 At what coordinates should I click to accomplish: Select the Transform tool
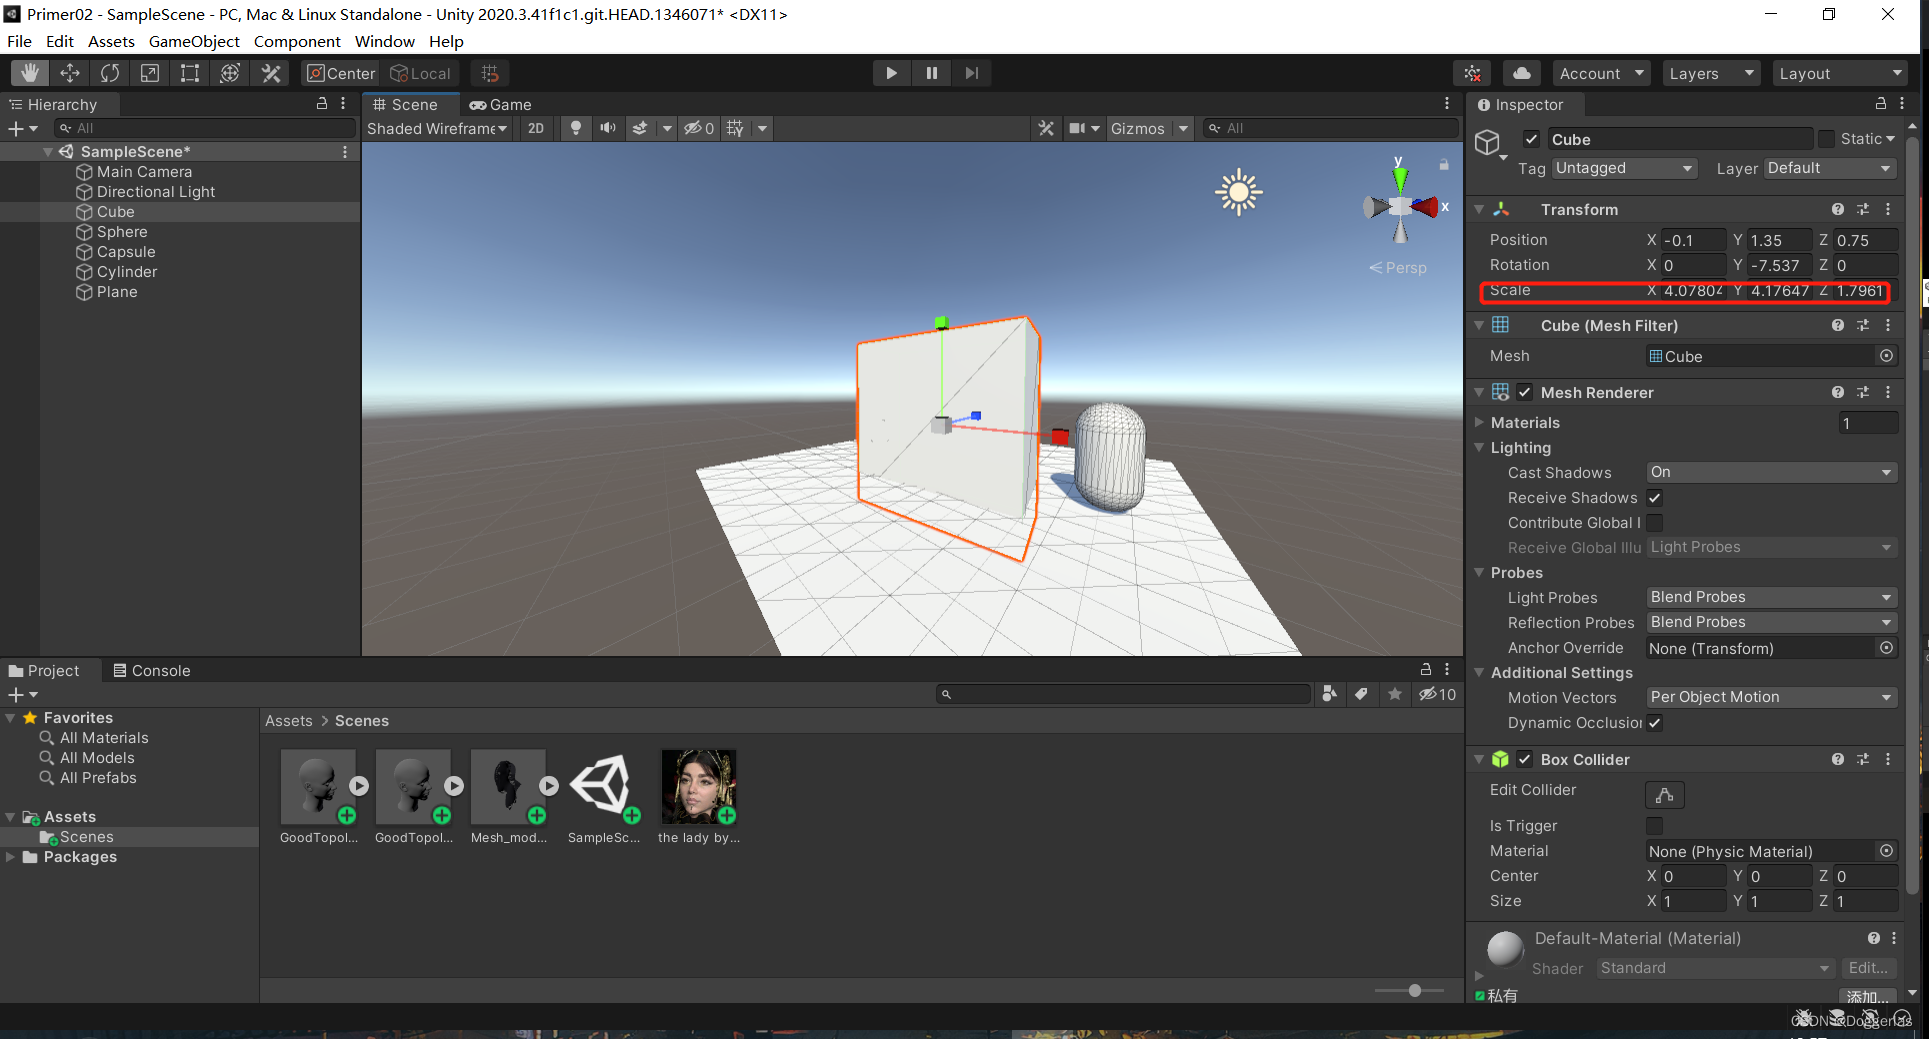[x=230, y=73]
